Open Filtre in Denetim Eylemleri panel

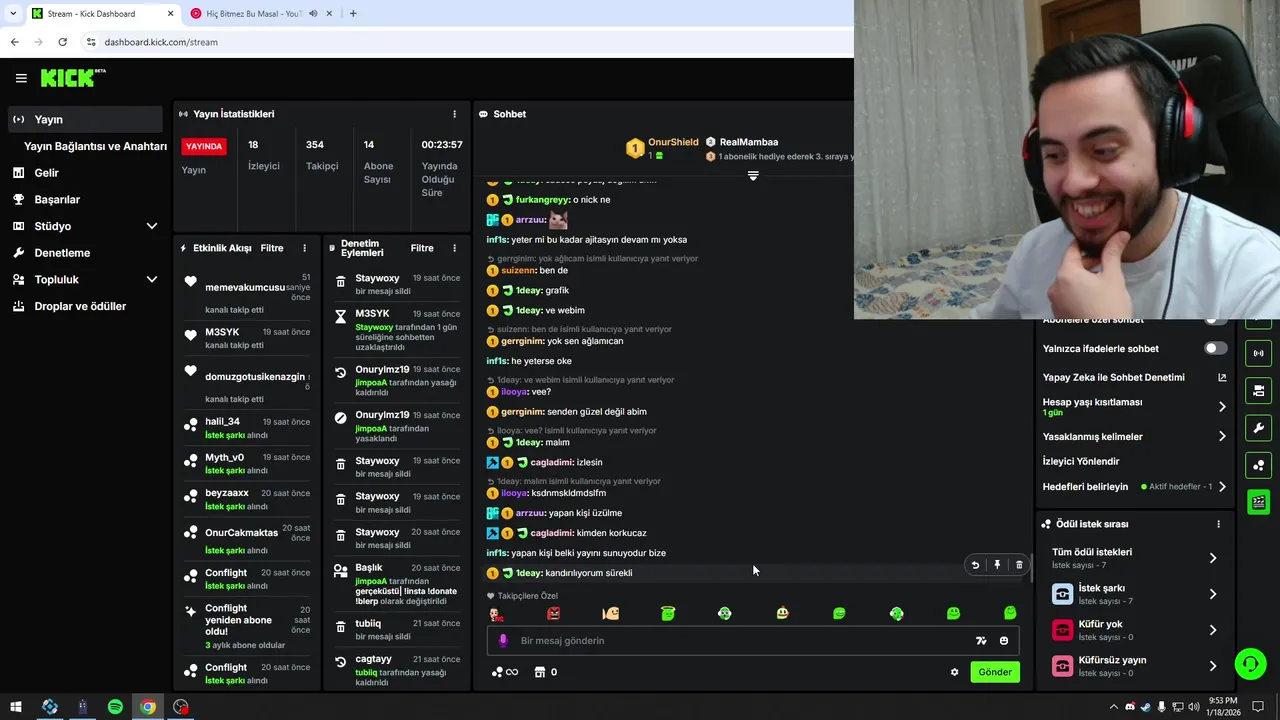click(x=422, y=248)
